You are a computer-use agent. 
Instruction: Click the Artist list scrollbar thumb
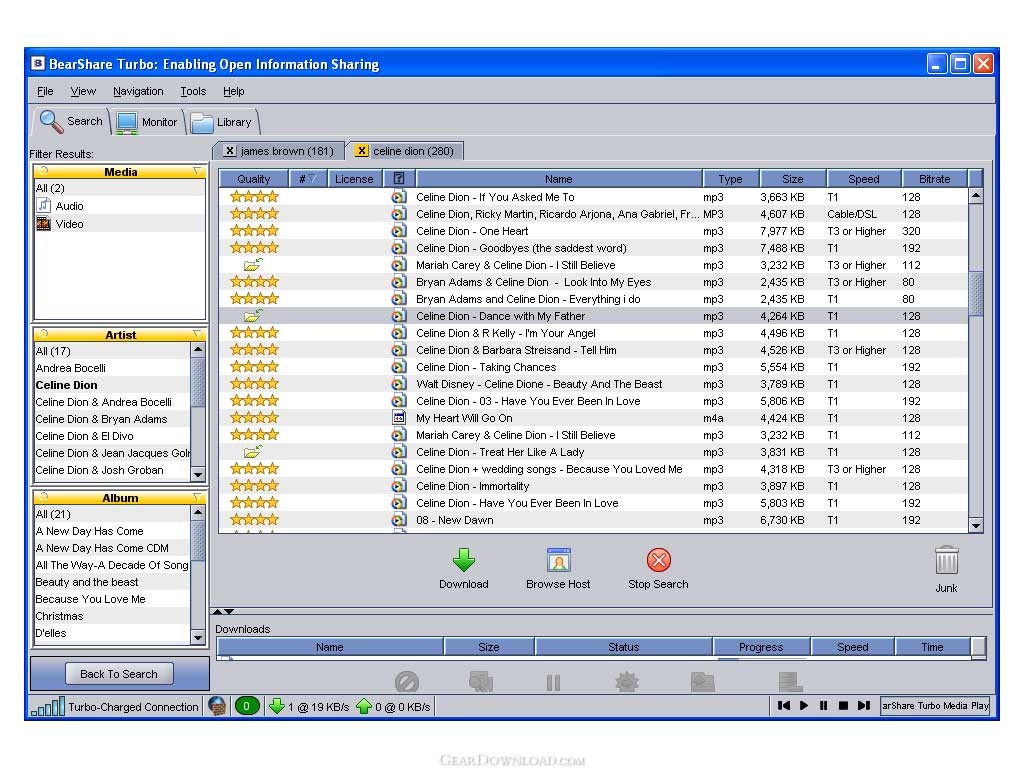(197, 381)
